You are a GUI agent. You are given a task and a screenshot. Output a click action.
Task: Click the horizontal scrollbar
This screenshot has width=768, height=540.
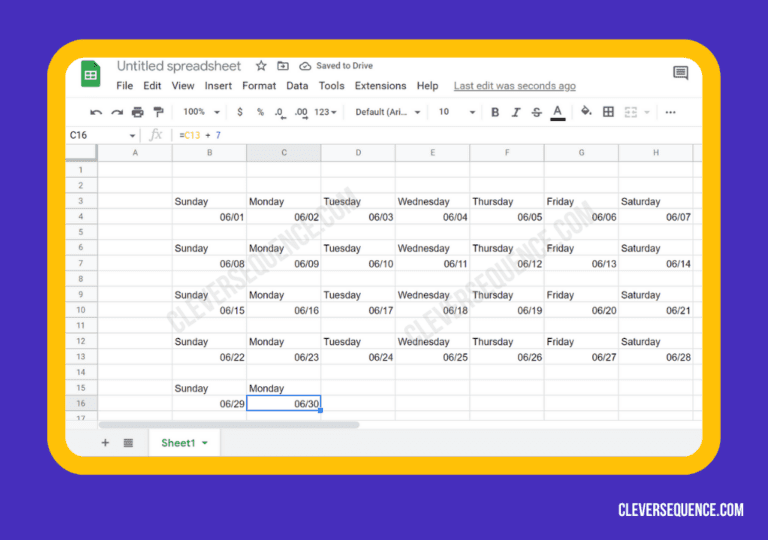[229, 425]
